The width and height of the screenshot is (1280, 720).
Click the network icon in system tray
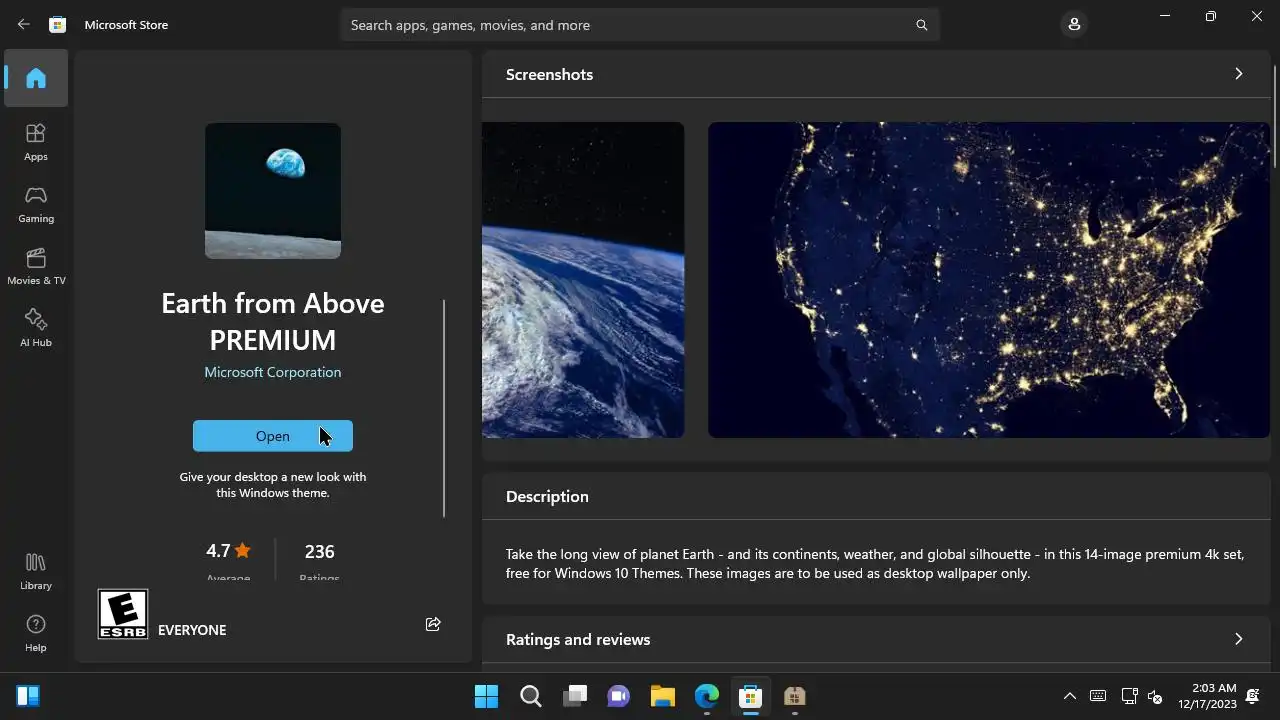click(1129, 696)
